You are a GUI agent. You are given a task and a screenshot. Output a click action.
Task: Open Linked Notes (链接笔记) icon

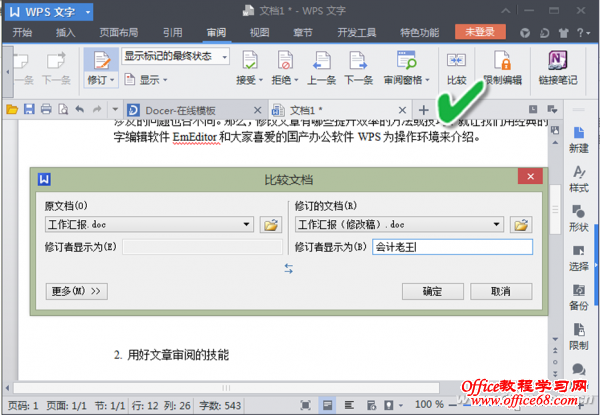[x=558, y=60]
